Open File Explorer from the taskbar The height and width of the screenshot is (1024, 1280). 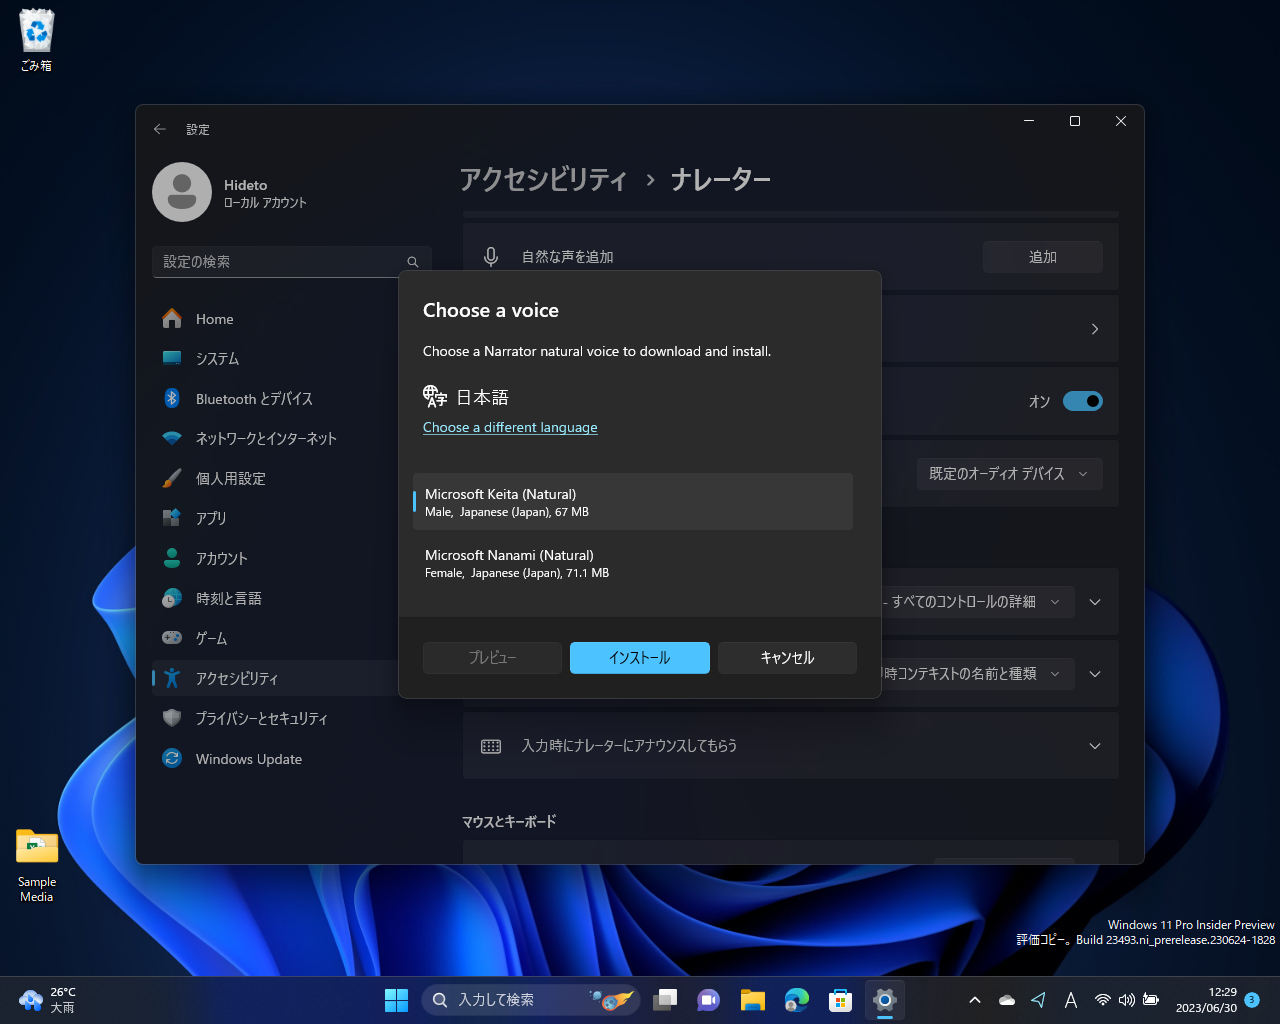pos(752,1000)
